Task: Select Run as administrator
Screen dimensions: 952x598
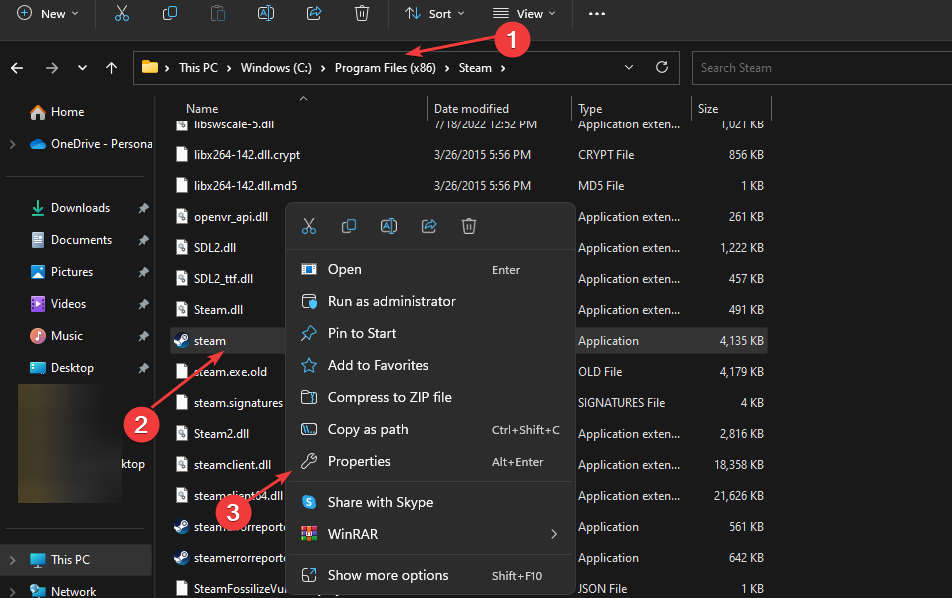Action: 430,302
